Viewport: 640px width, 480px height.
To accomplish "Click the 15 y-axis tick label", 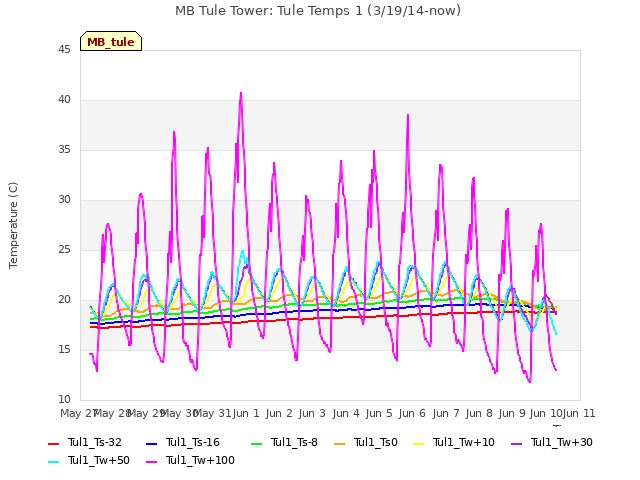I will coord(64,350).
